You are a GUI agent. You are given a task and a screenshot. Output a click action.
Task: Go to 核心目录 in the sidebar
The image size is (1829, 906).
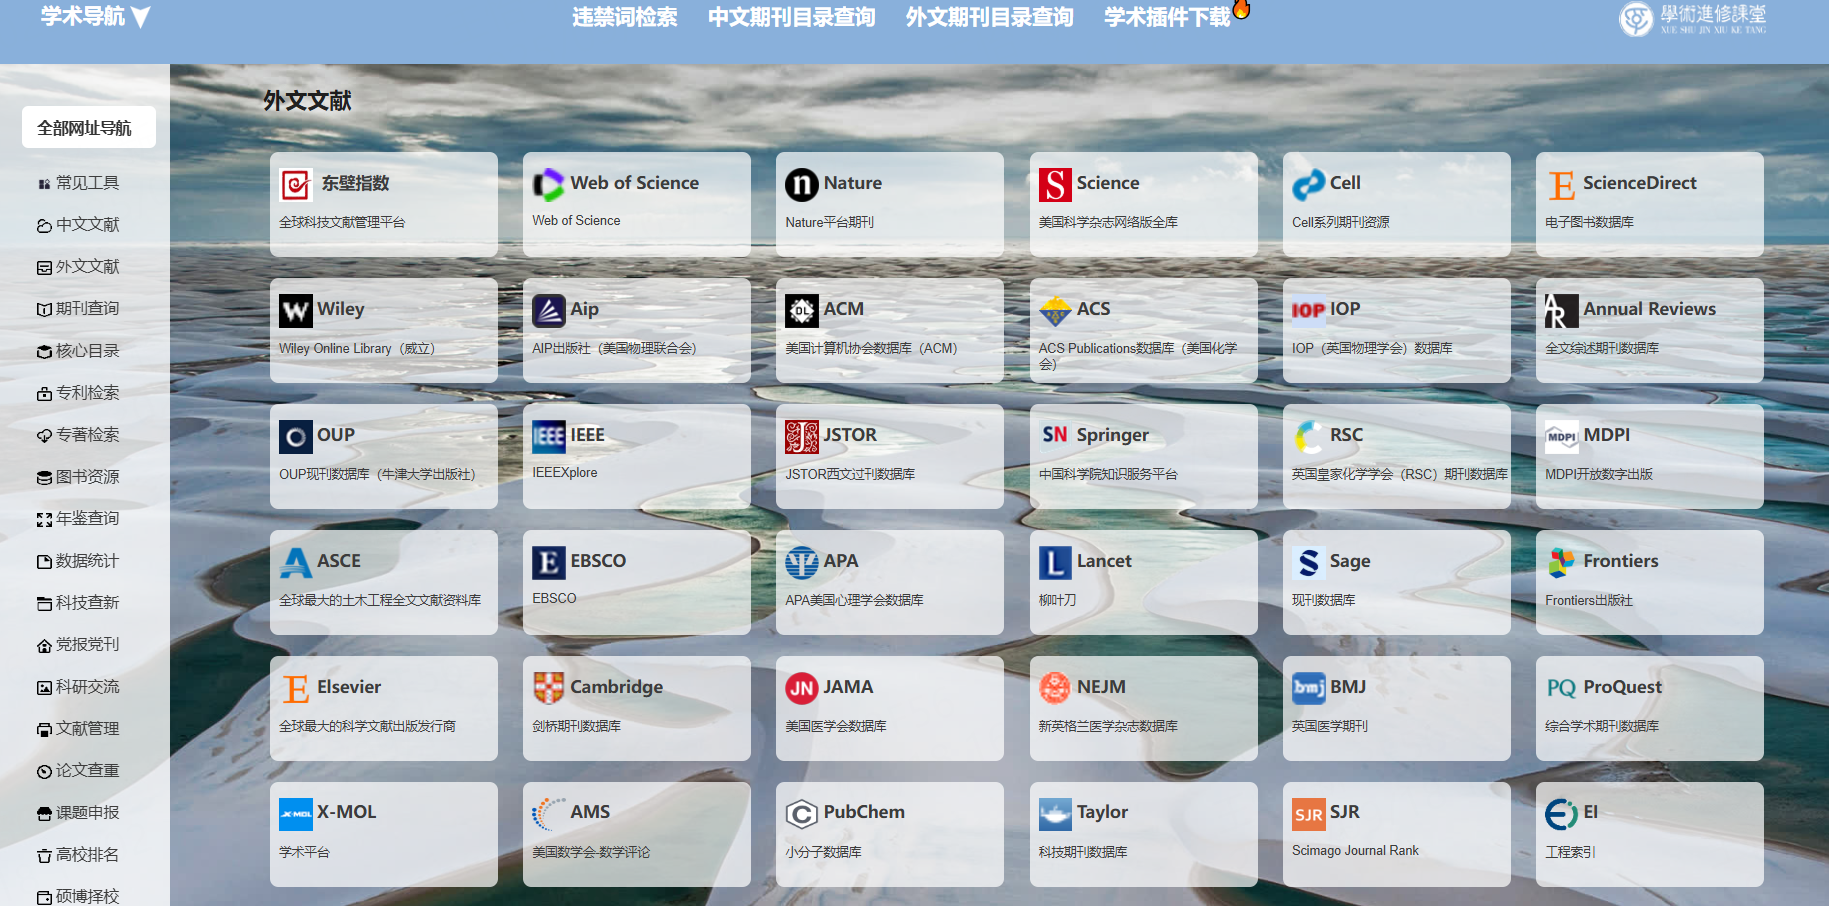(78, 351)
